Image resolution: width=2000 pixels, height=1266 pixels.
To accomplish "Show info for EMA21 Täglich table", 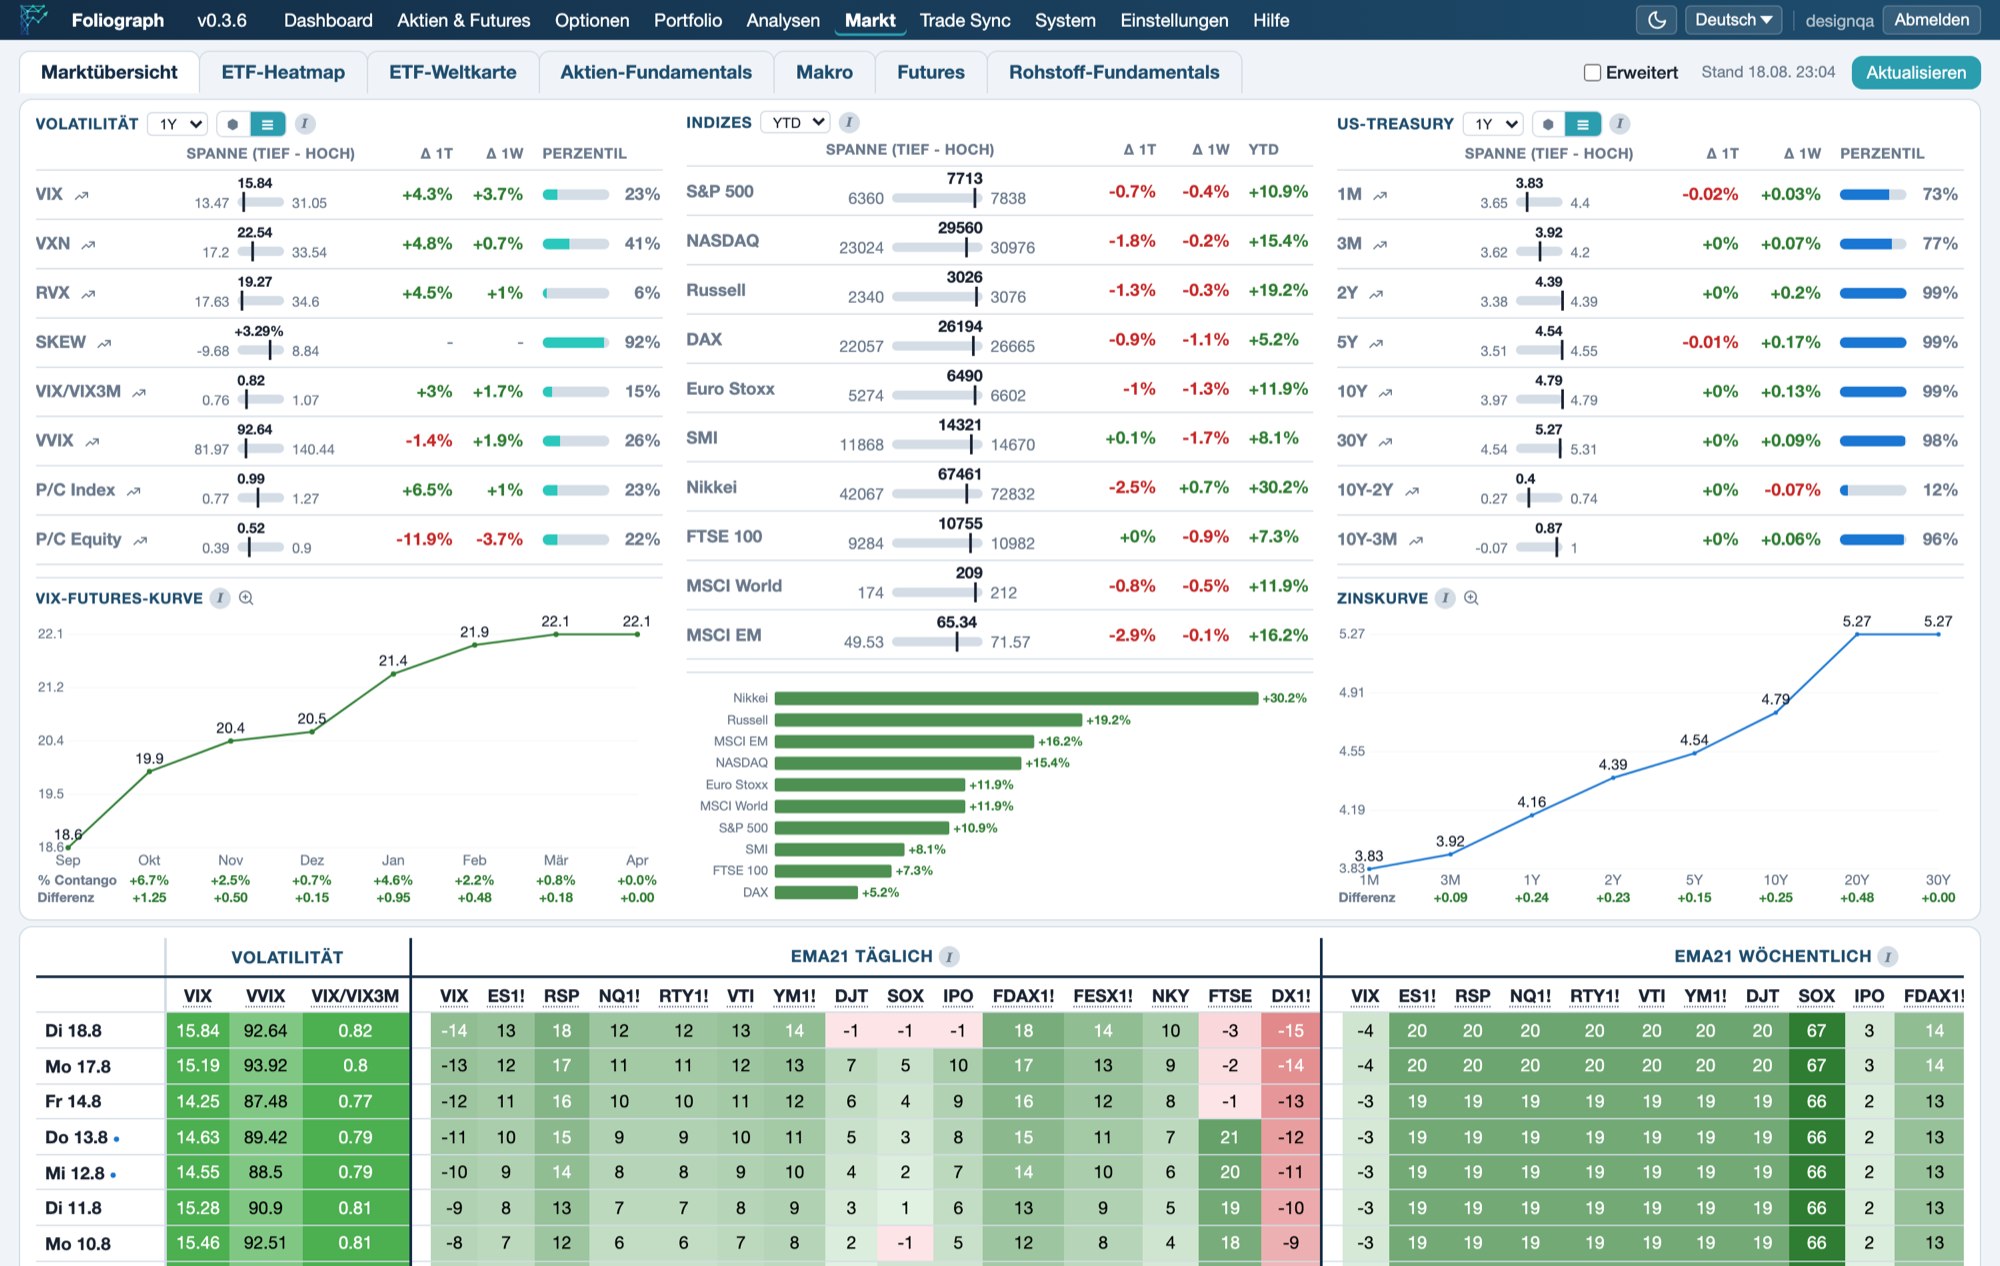I will [950, 957].
